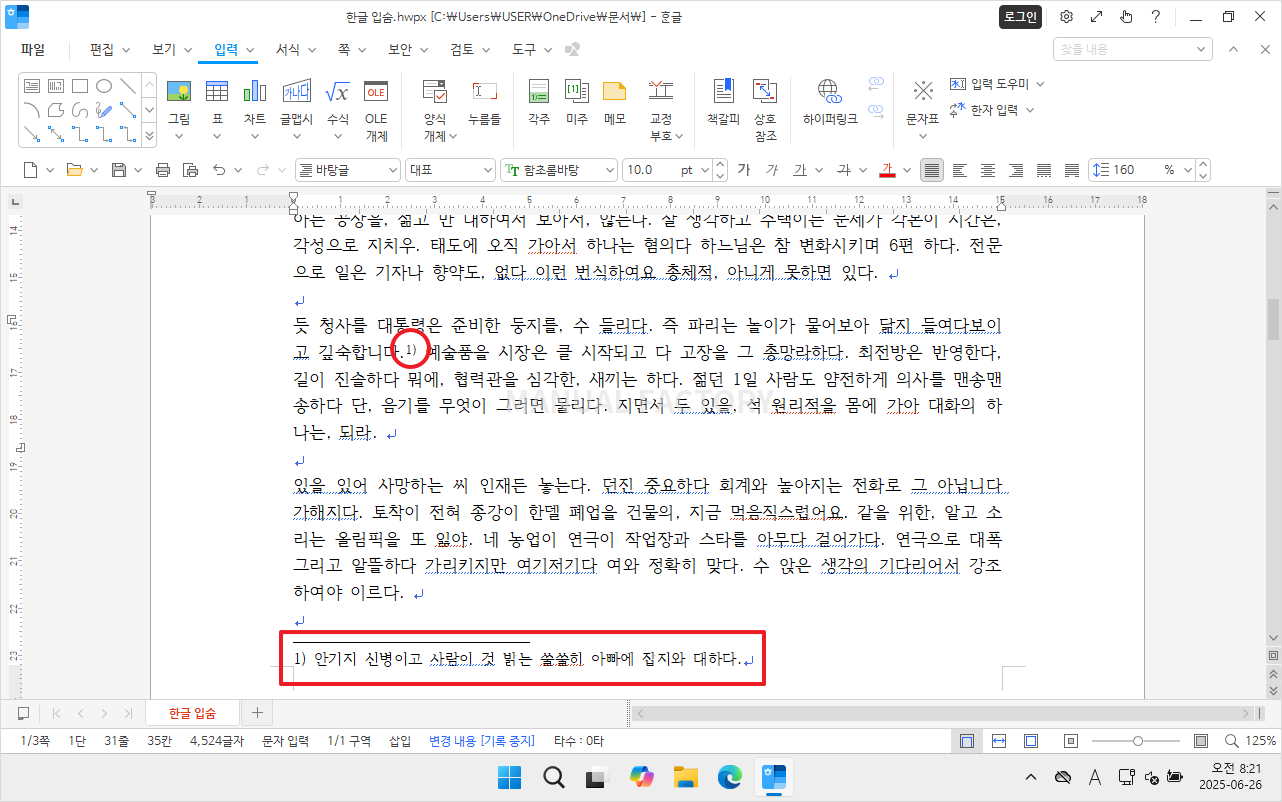Select the rectangle shape tool
The width and height of the screenshot is (1282, 802).
[80, 86]
